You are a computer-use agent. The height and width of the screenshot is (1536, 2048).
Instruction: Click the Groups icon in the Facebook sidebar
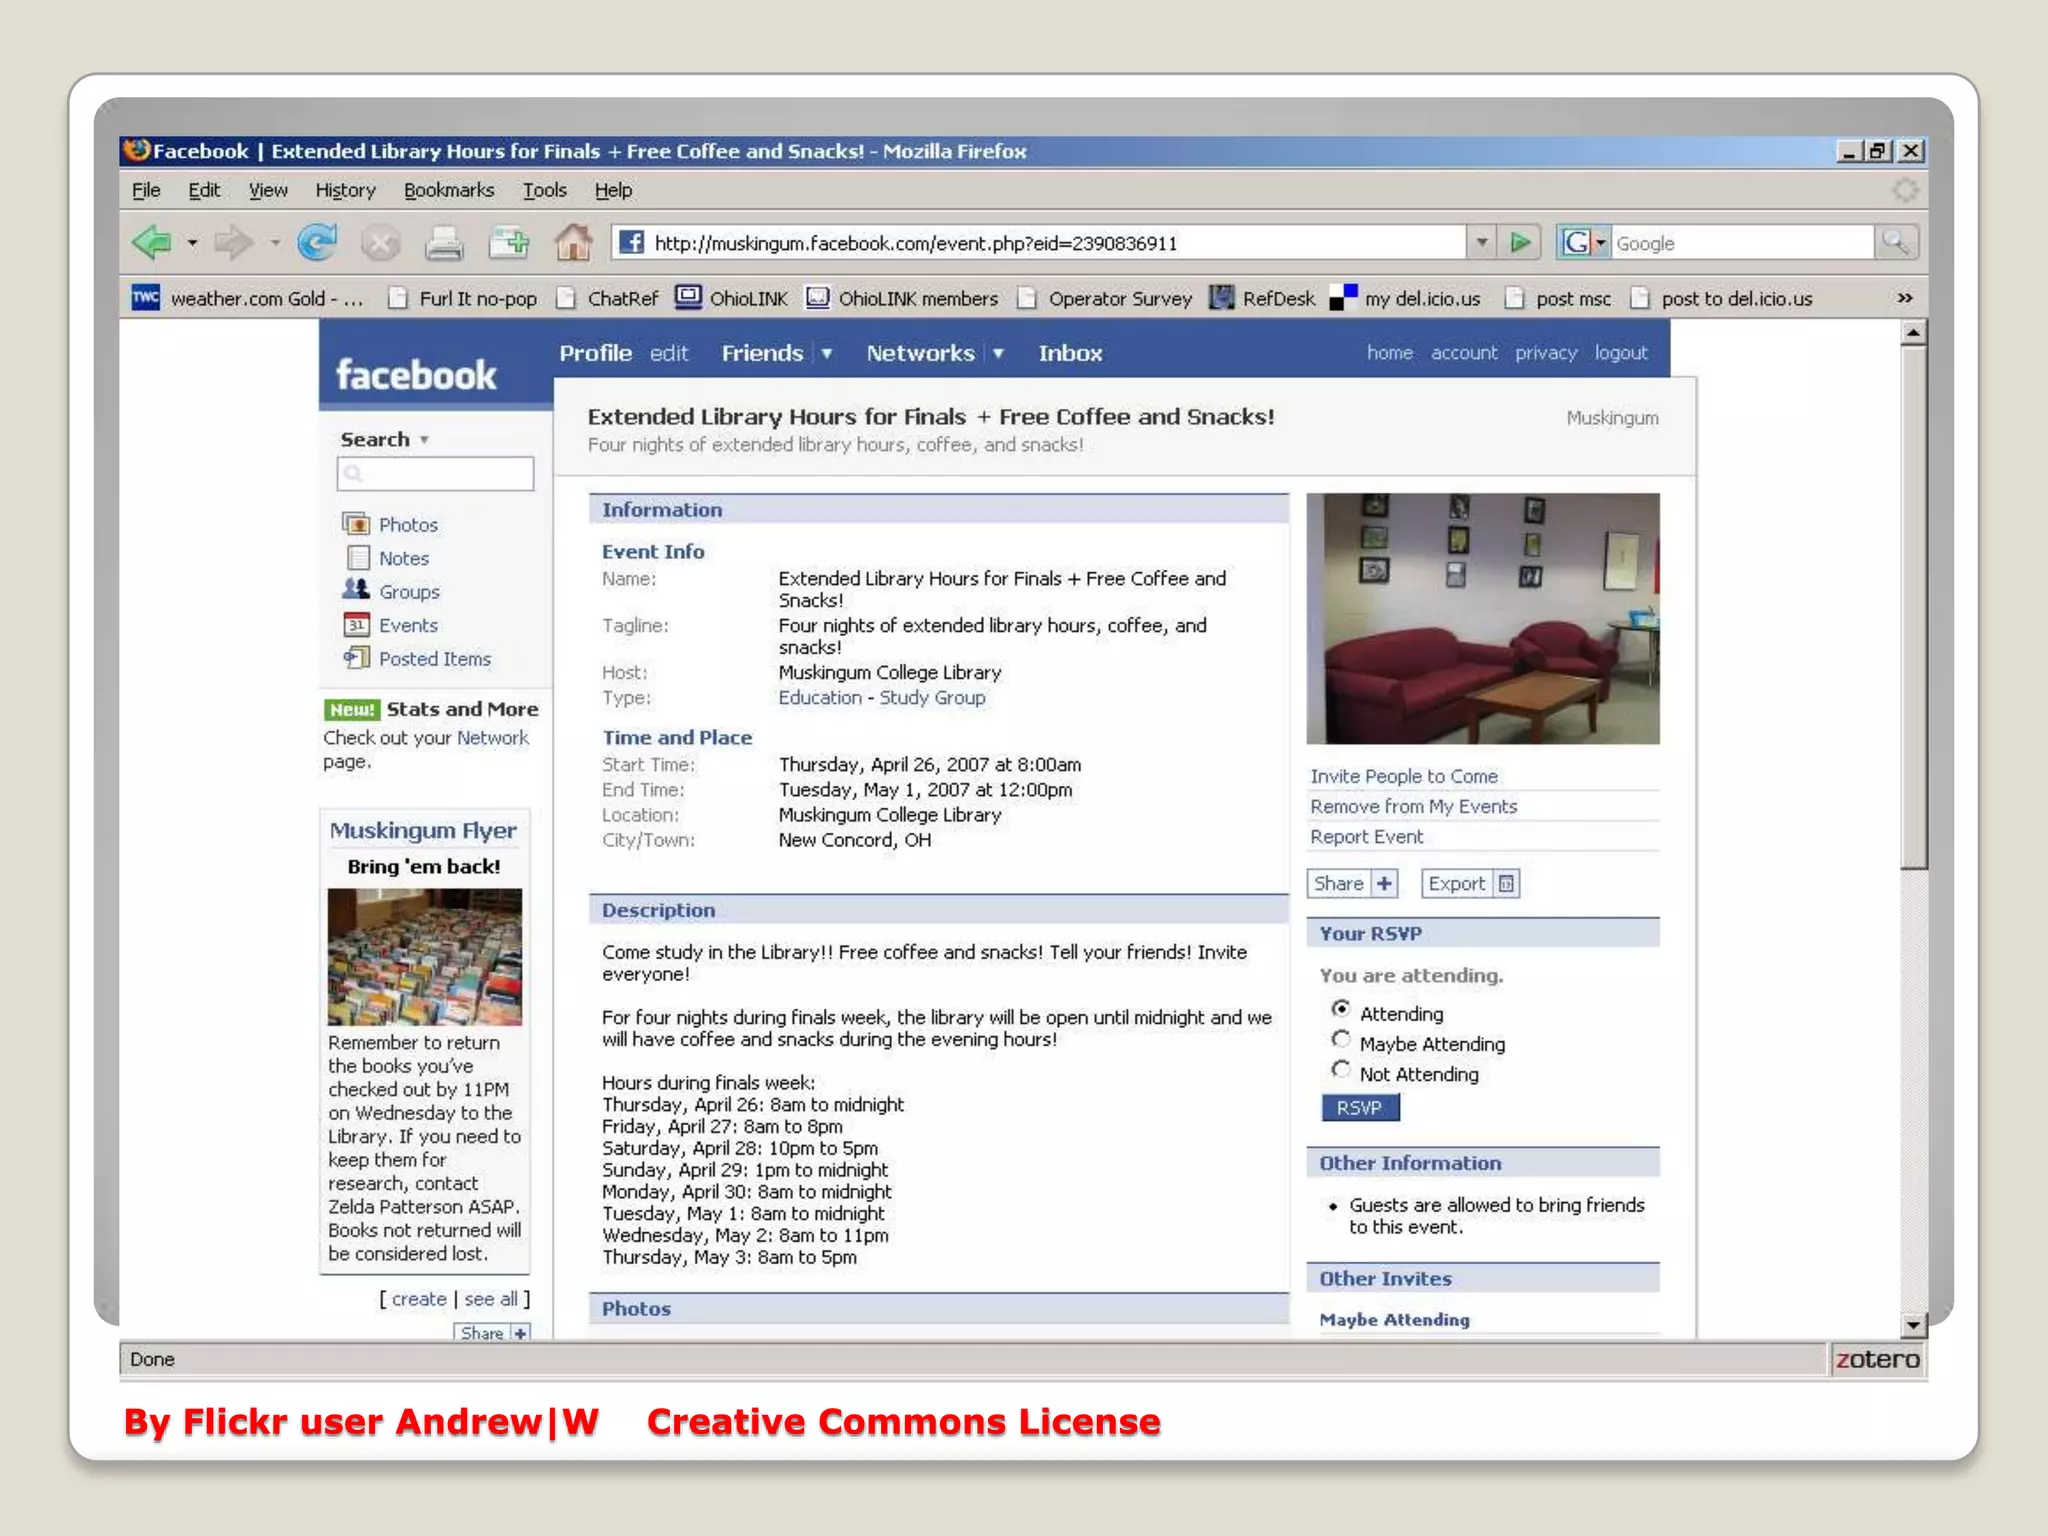(x=356, y=590)
